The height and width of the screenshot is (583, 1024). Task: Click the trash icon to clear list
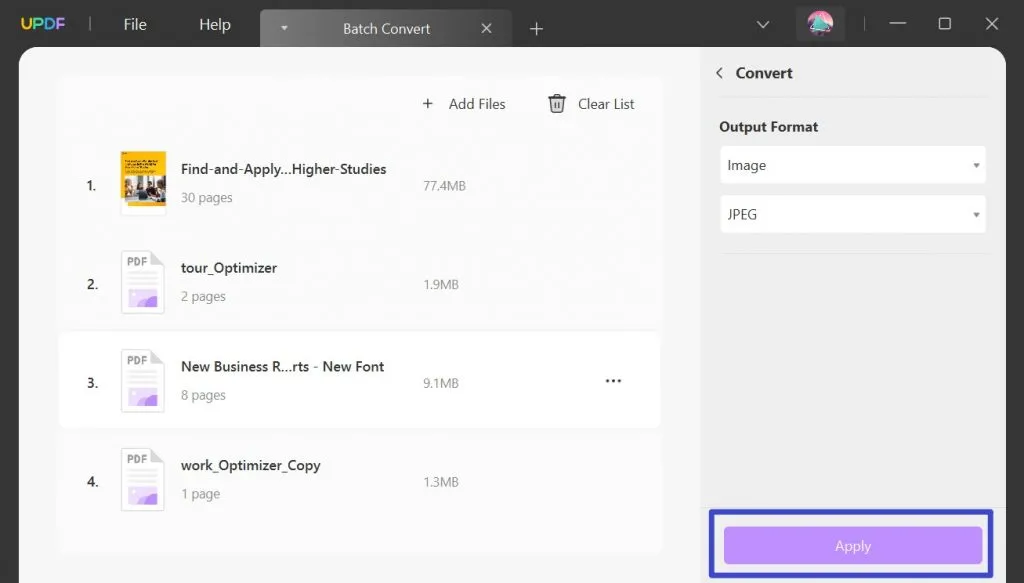pyautogui.click(x=557, y=104)
